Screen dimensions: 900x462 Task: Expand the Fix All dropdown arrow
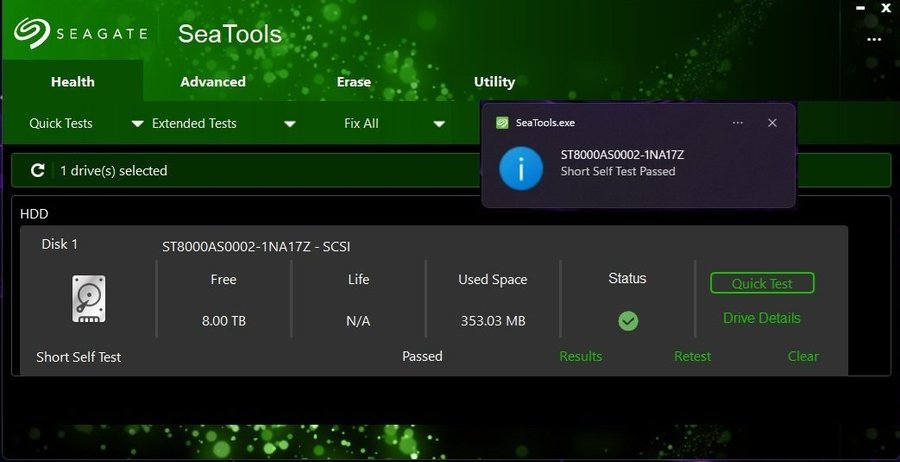(439, 124)
